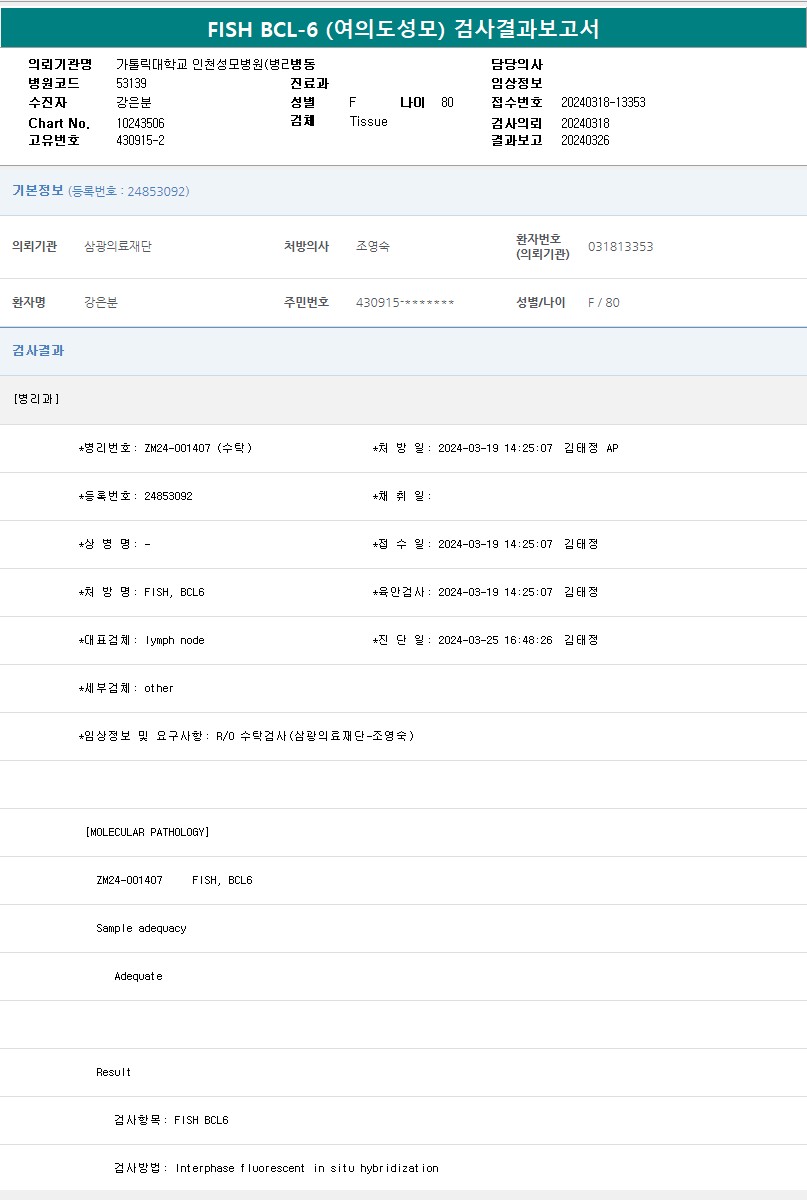The image size is (807, 1200).
Task: Click the 임상정보 및 요구사항 line
Action: (x=246, y=736)
